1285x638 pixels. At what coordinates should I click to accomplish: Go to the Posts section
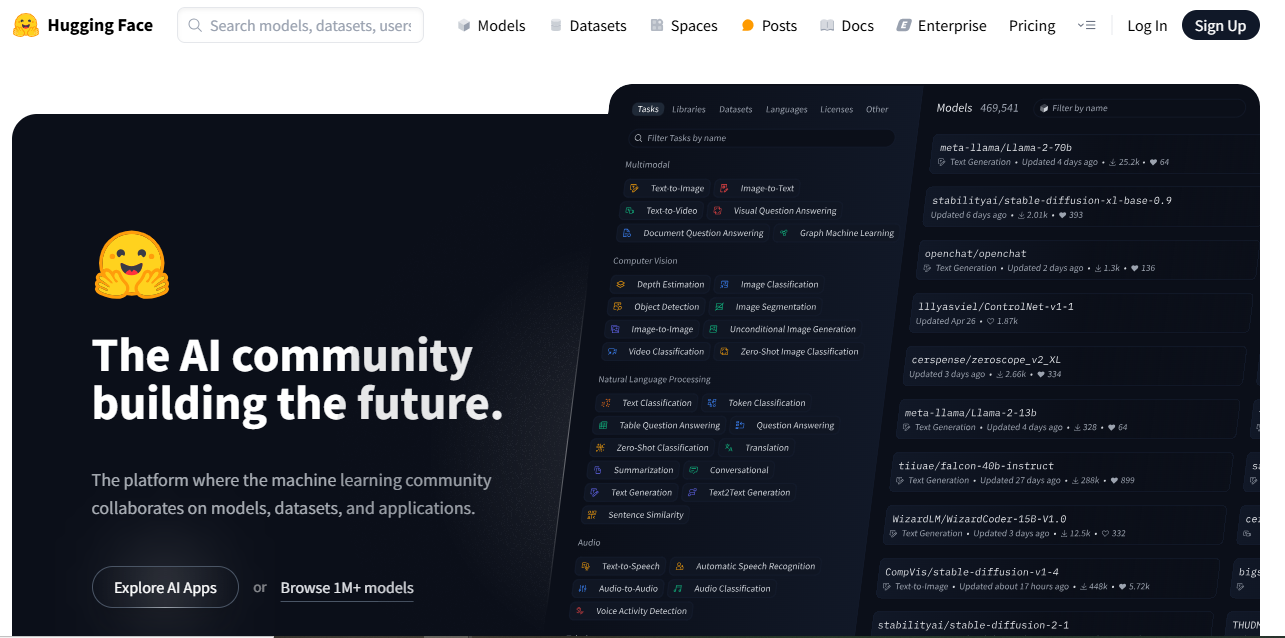tap(779, 26)
